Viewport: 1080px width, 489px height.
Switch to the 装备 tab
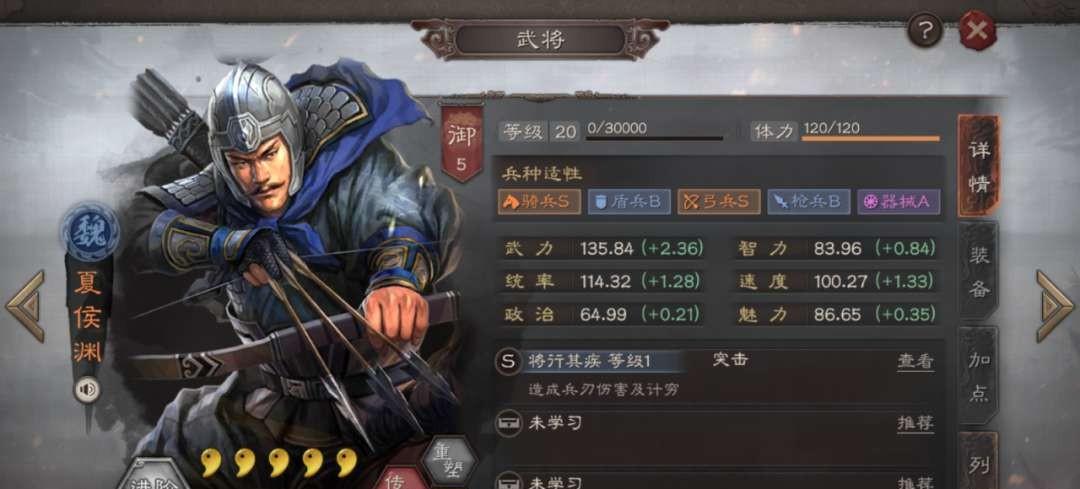point(979,271)
